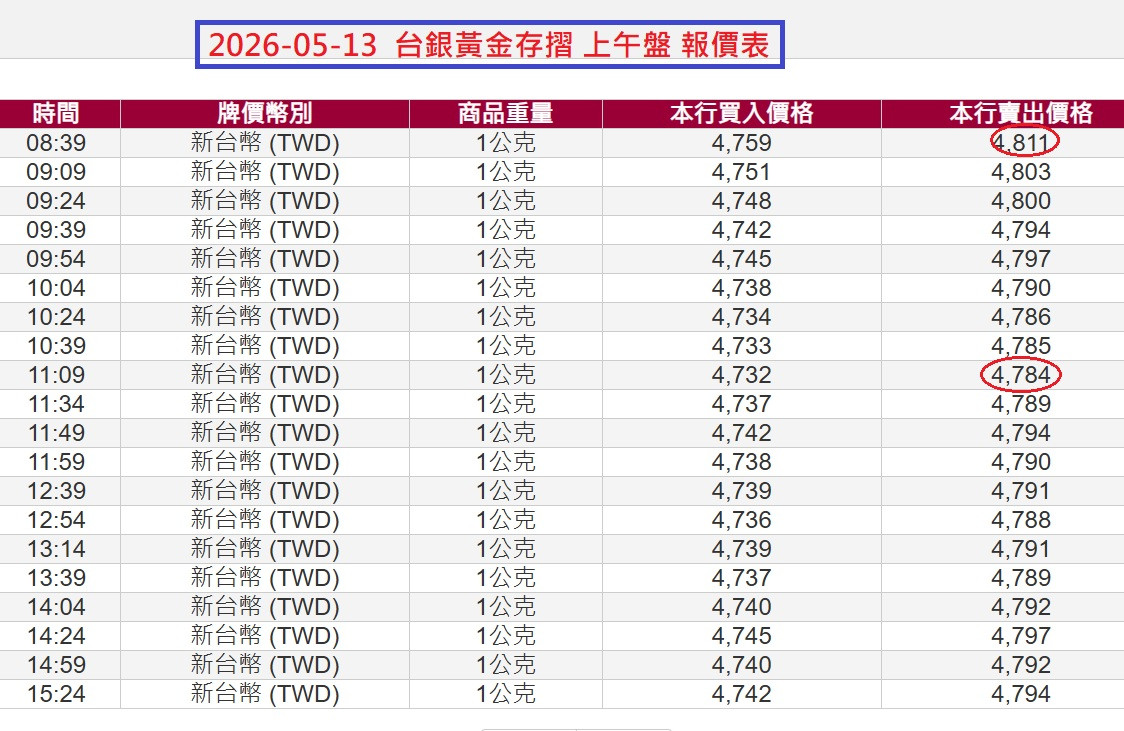Select the 09:09 time cell

click(56, 172)
